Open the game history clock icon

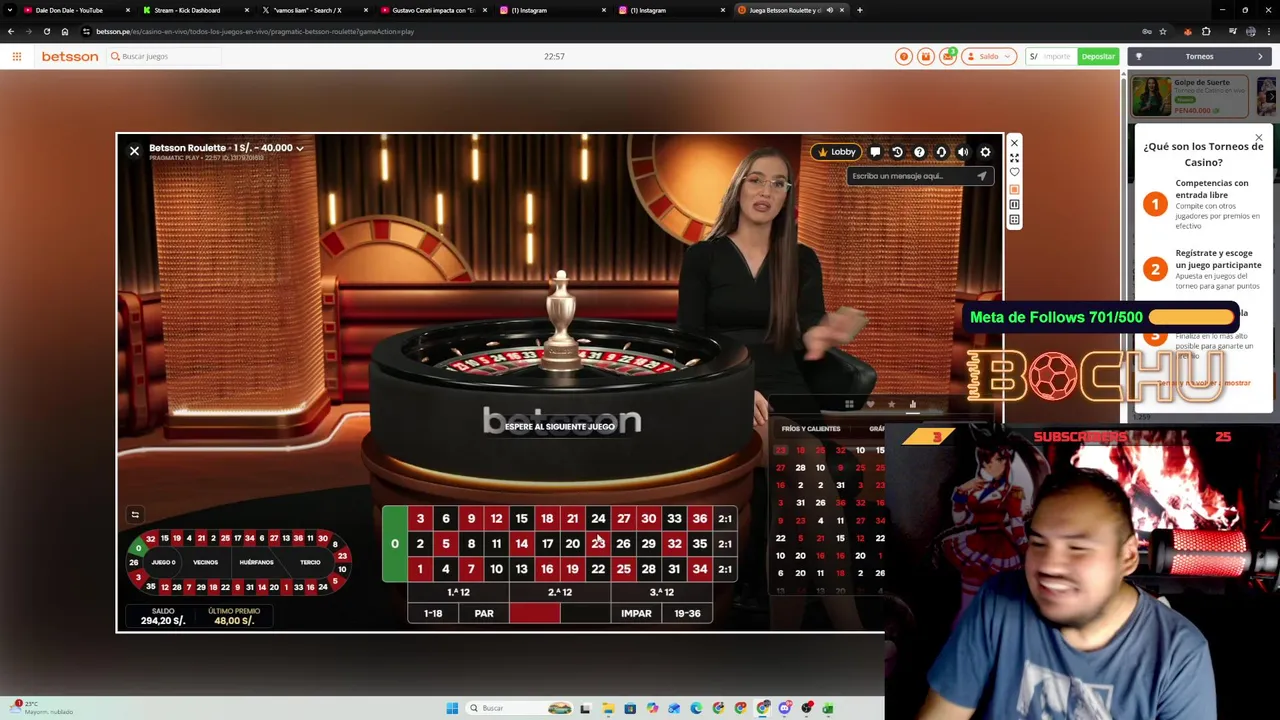coord(897,152)
